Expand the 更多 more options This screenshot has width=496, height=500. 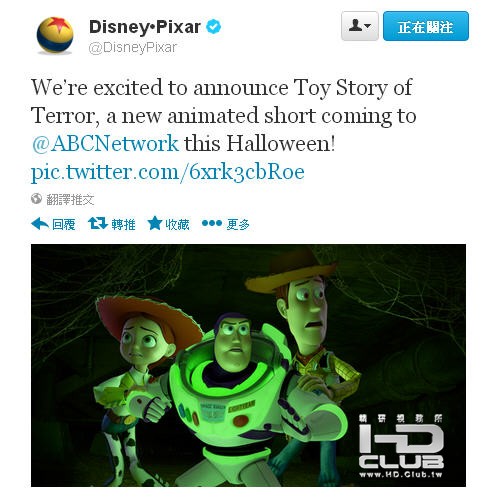(x=238, y=224)
